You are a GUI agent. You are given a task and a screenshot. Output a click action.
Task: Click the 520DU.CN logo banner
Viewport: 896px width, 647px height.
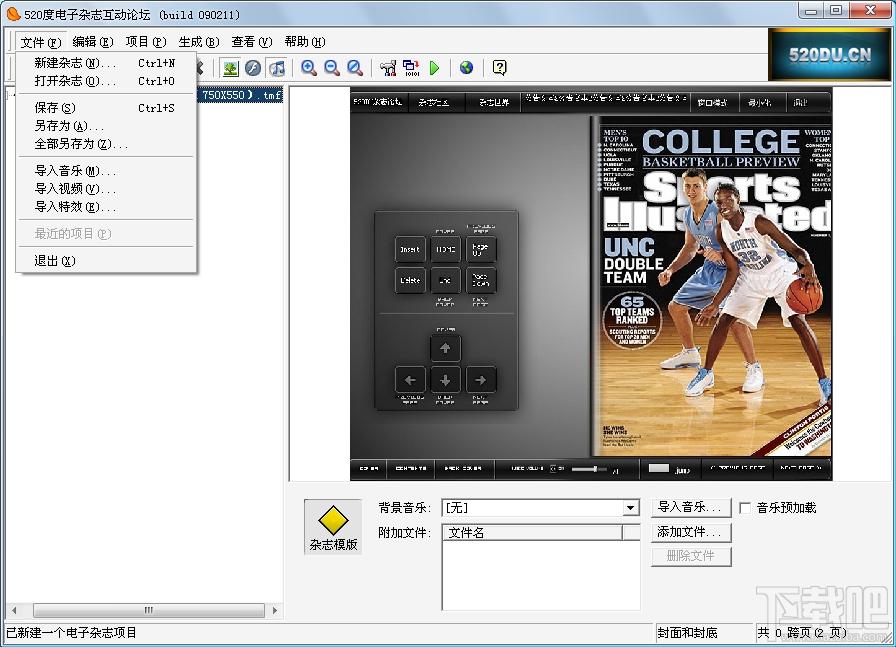[830, 55]
